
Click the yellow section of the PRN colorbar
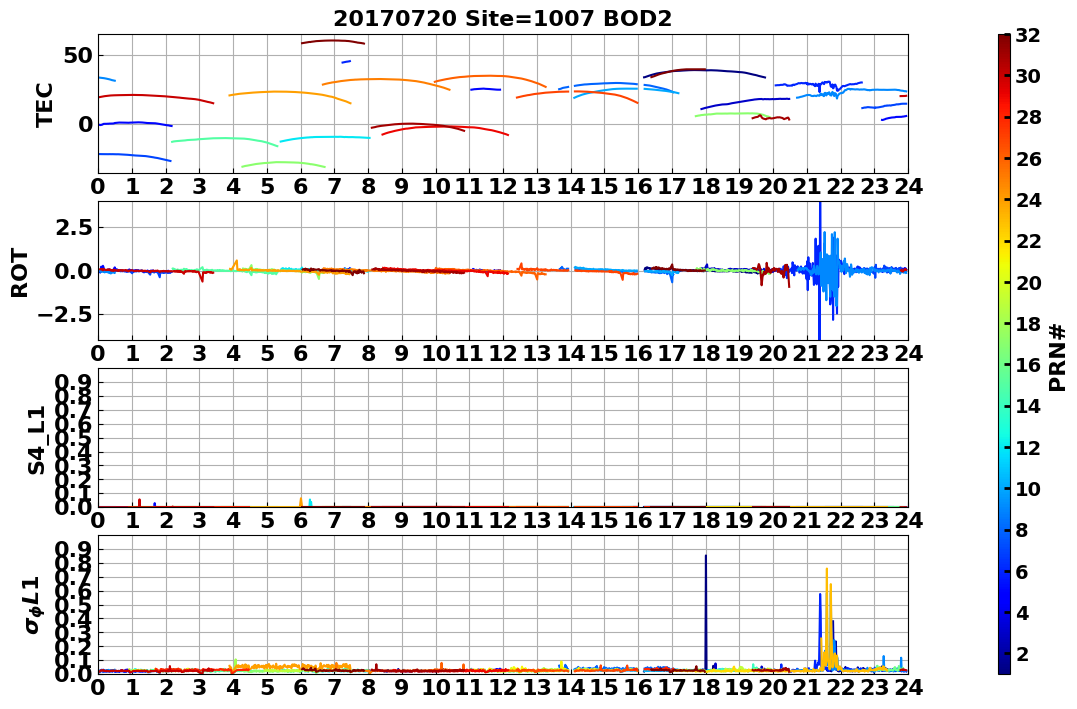coord(1004,258)
